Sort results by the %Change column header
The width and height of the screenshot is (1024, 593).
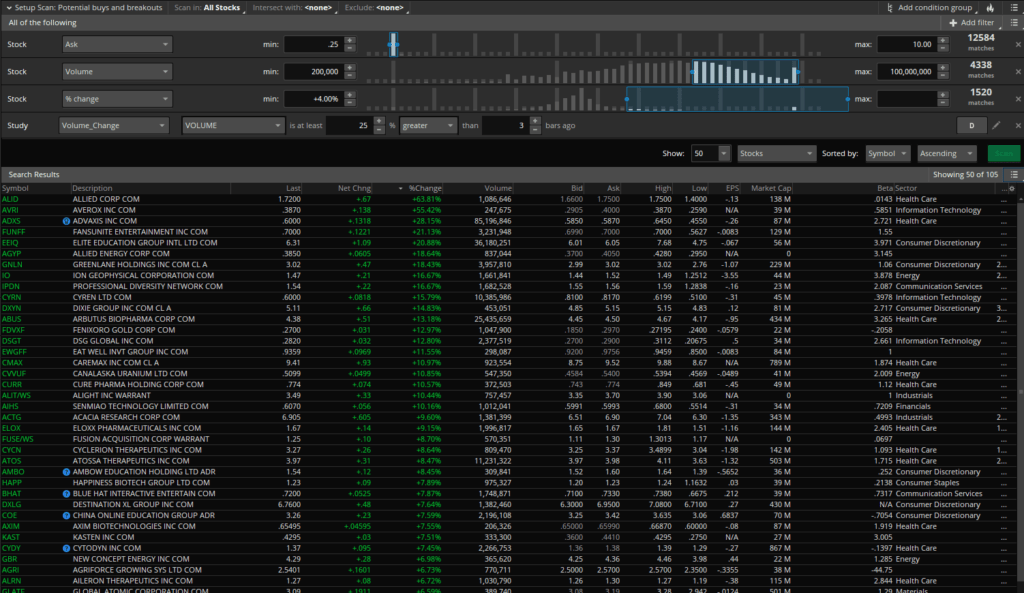tap(424, 188)
